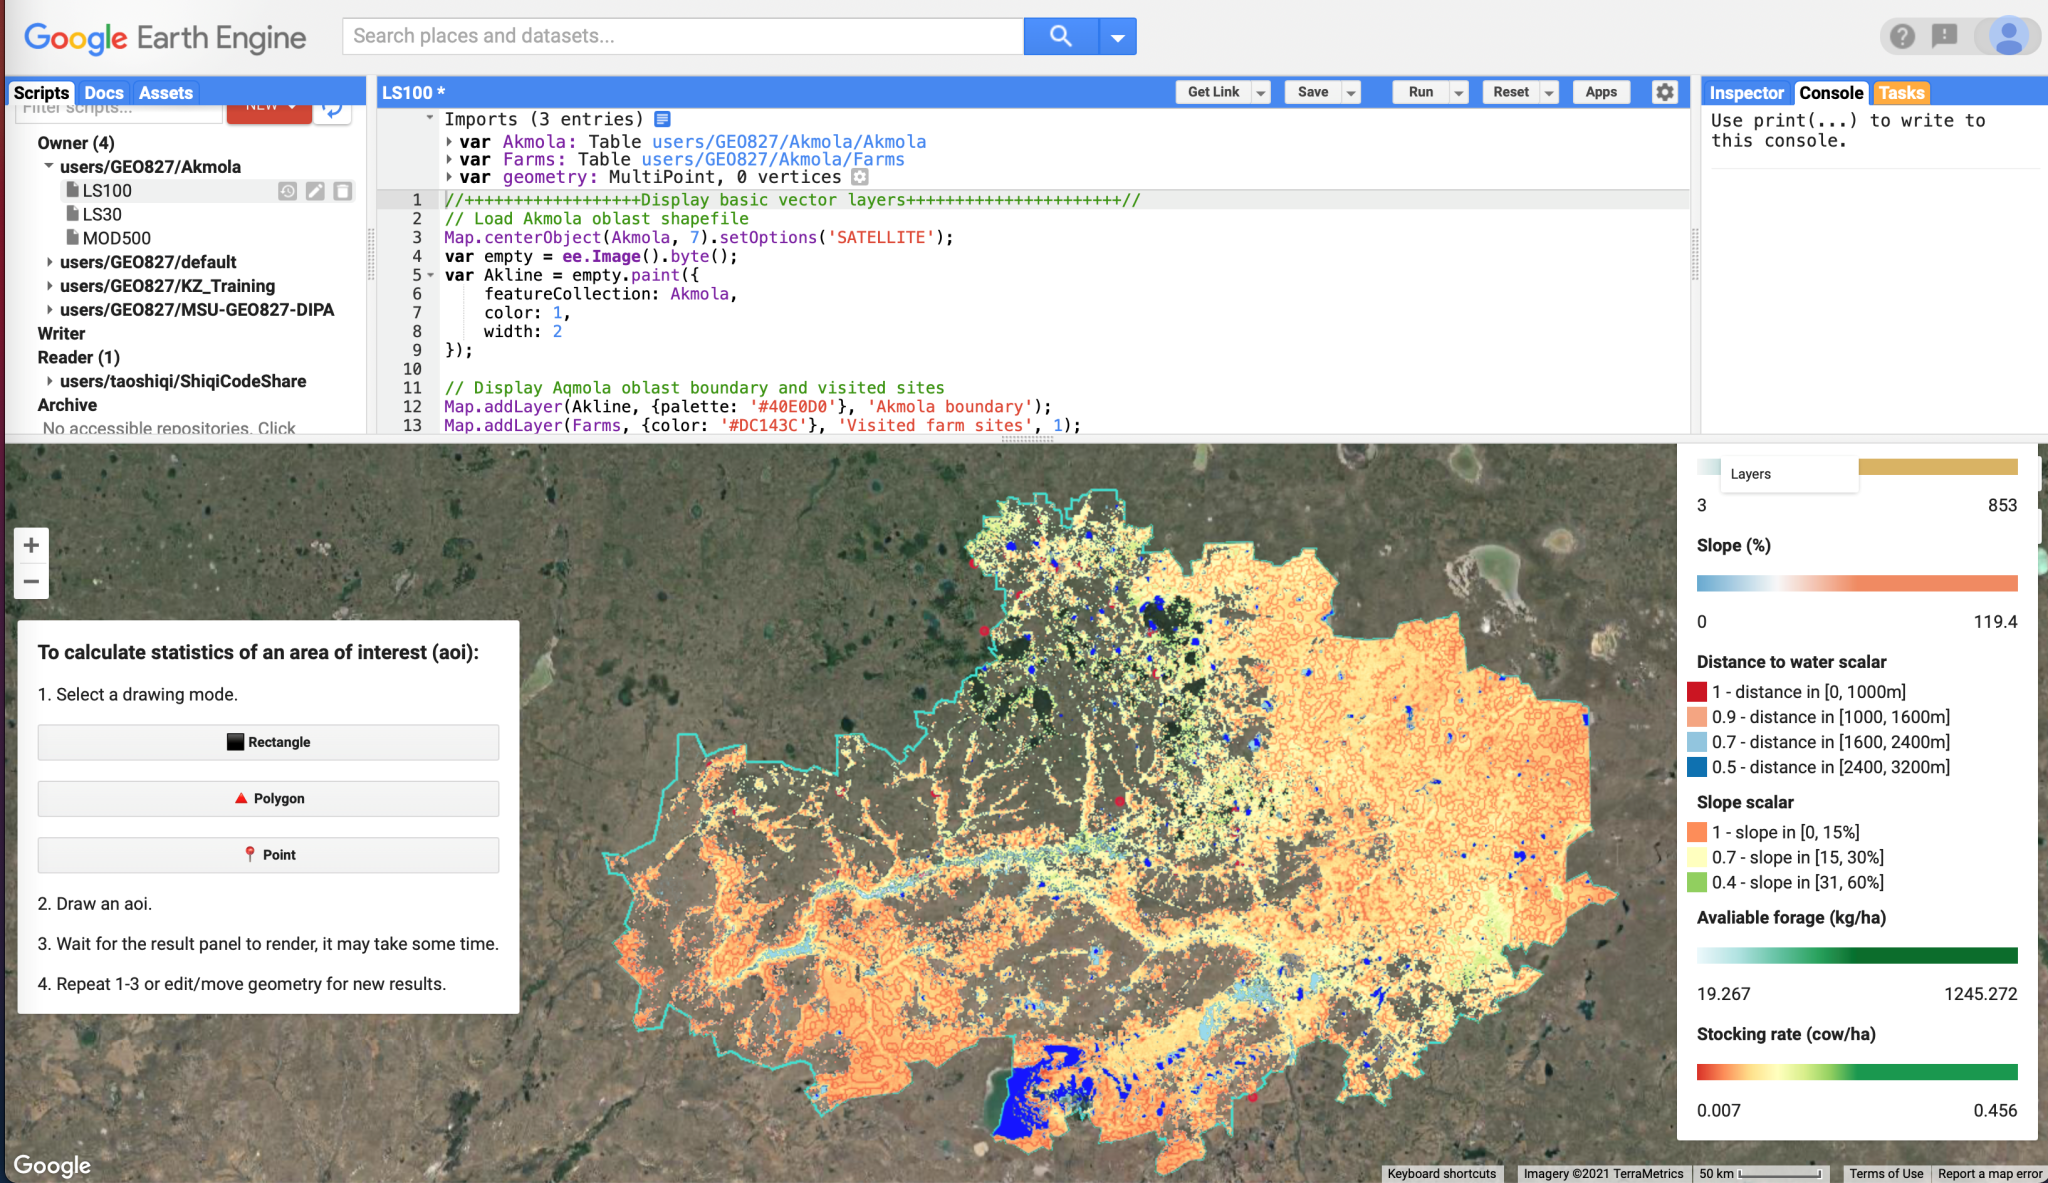Open the LS30 script file
Viewport: 2048px width, 1183px height.
[102, 214]
